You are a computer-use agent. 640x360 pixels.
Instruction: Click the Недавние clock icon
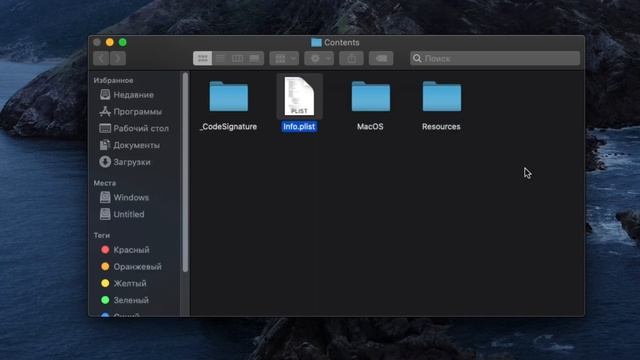pos(105,94)
